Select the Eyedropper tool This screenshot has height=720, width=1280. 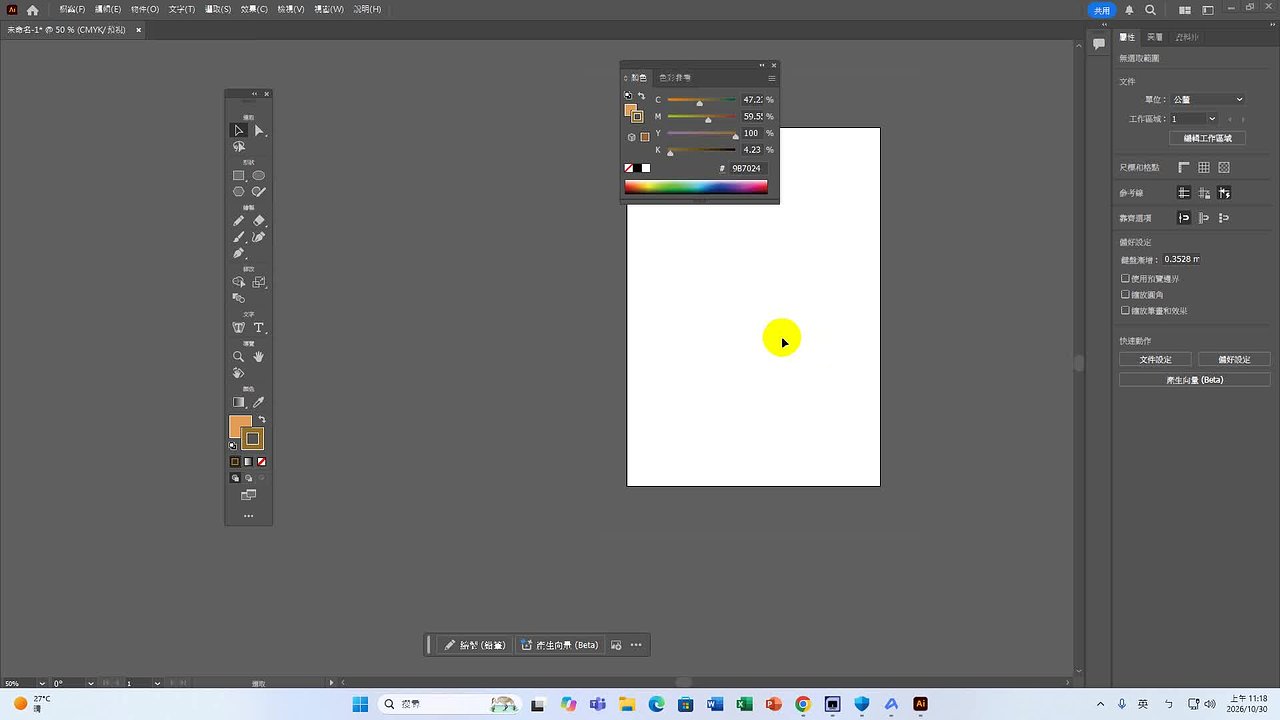(259, 402)
